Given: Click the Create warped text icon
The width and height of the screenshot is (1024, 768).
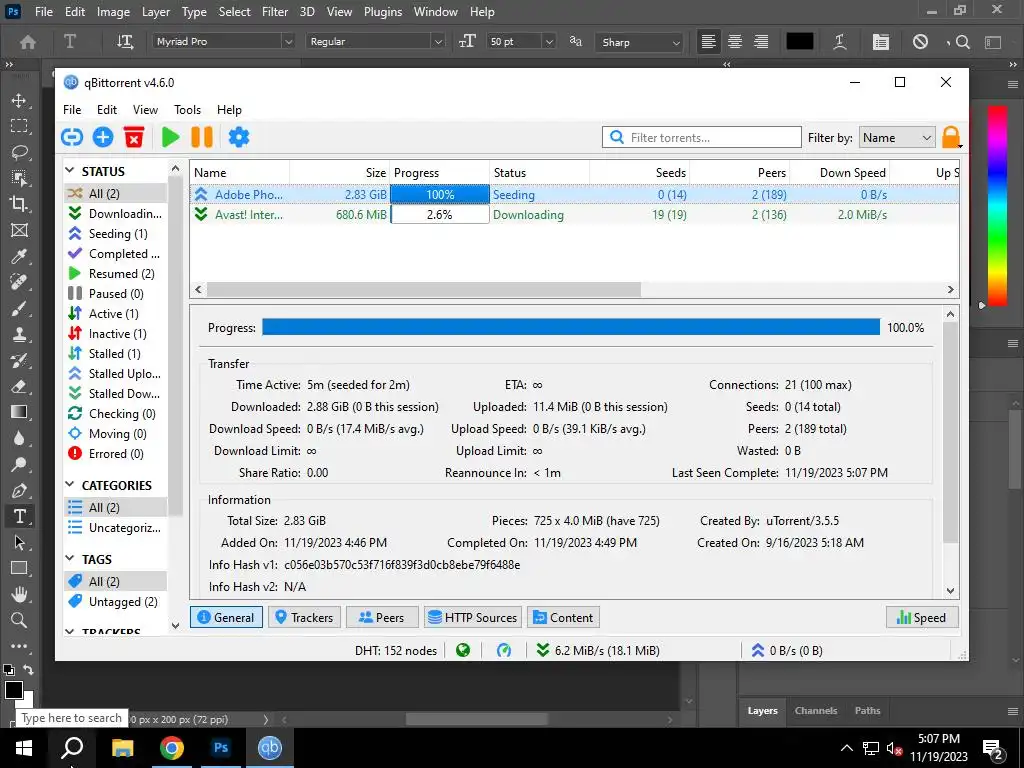Looking at the screenshot, I should [x=840, y=42].
